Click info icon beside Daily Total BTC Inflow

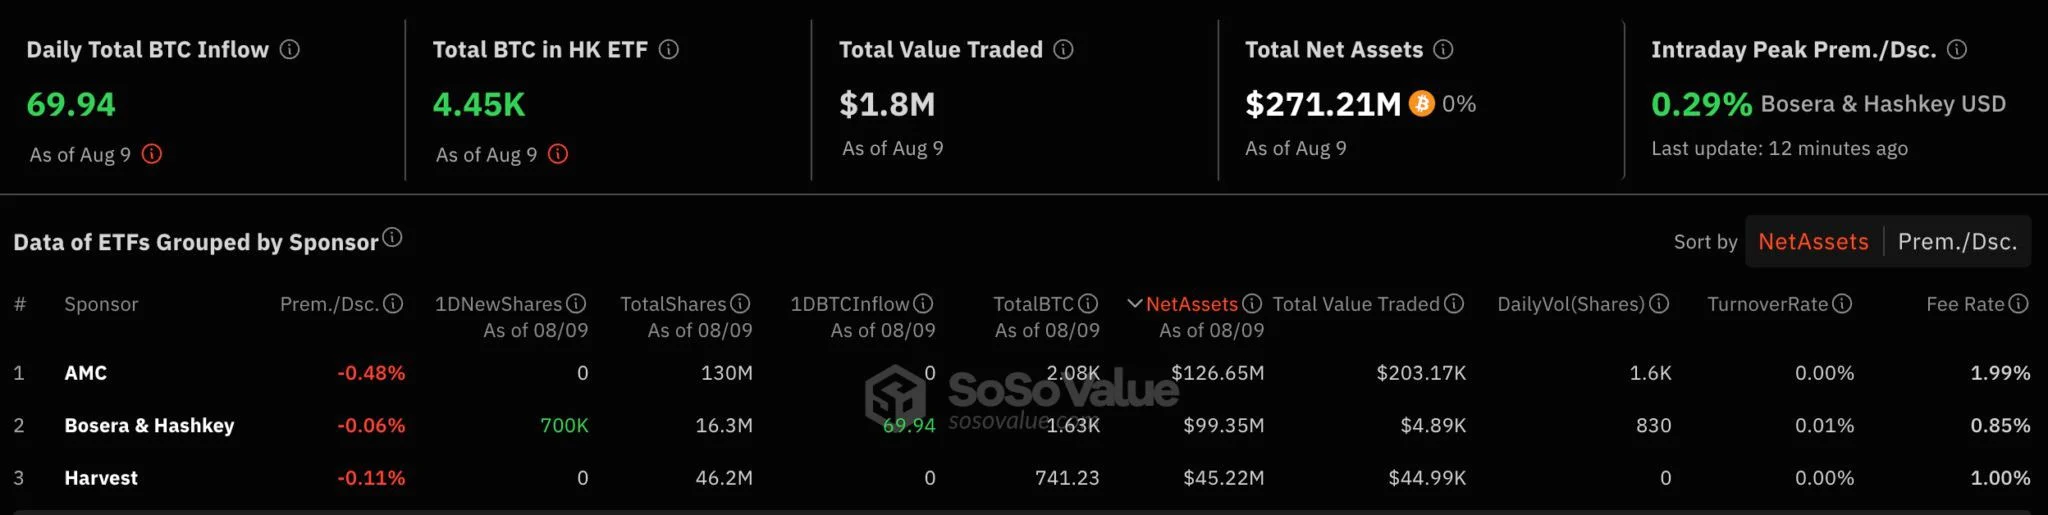290,49
